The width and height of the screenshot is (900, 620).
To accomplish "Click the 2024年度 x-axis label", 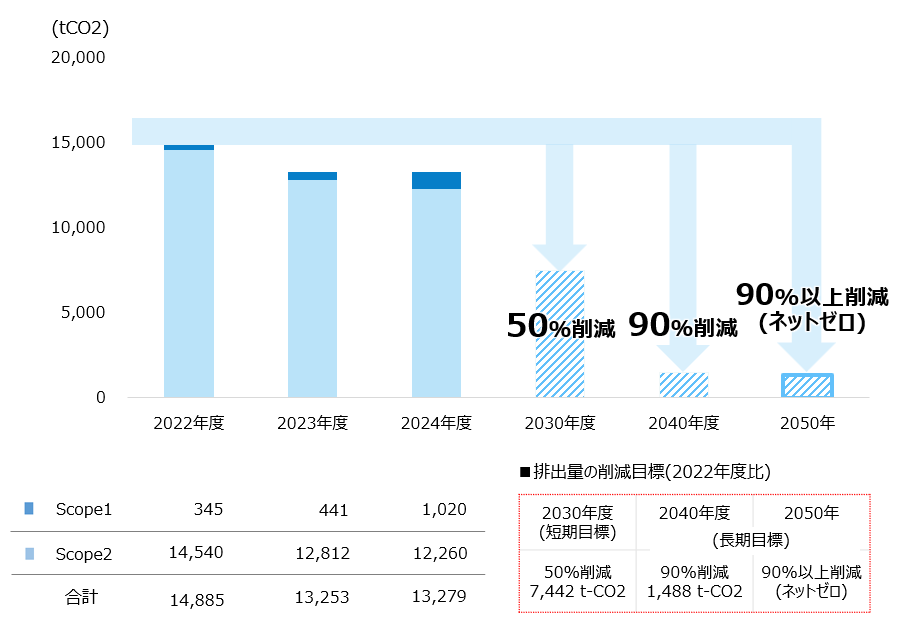I will tap(436, 423).
